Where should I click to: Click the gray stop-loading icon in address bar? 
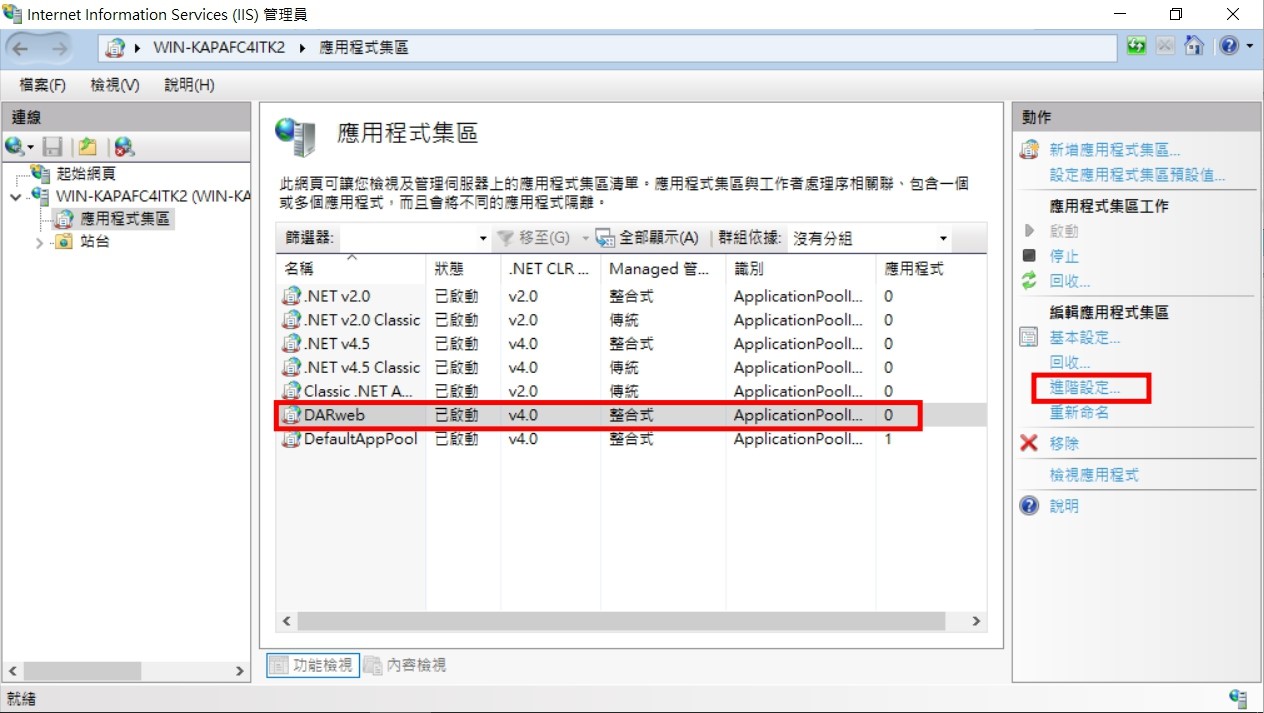click(1166, 46)
